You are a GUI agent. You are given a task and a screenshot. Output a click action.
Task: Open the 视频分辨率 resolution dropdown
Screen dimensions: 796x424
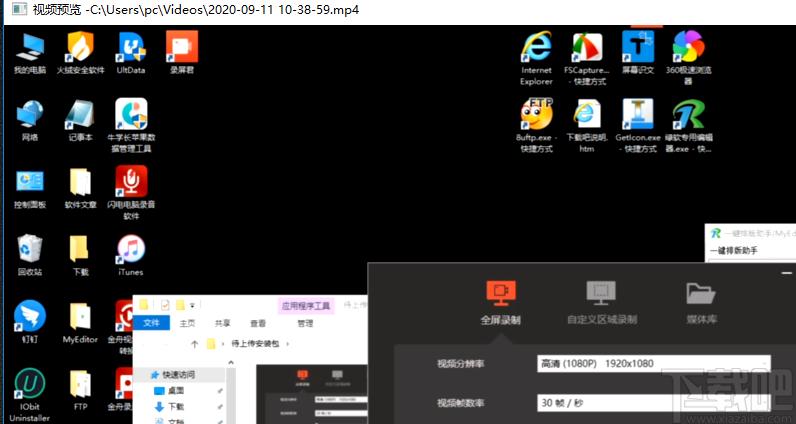654,364
